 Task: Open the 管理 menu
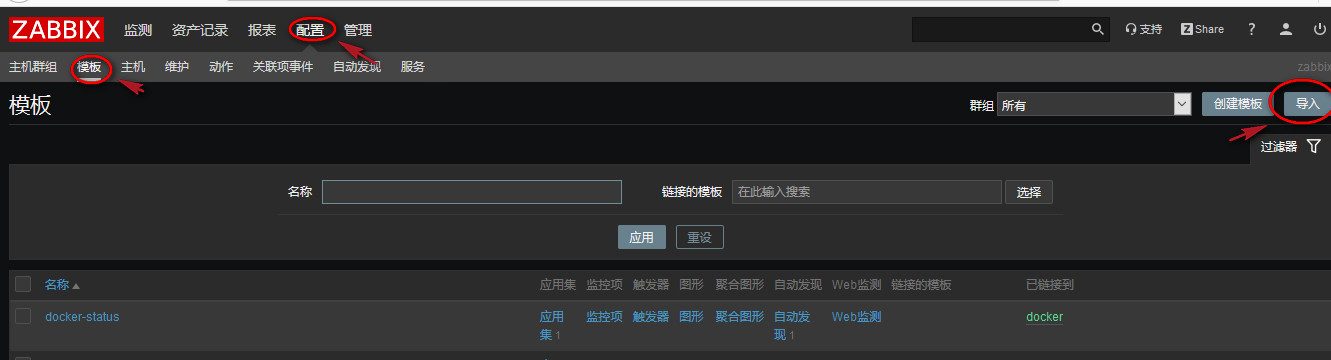coord(358,31)
